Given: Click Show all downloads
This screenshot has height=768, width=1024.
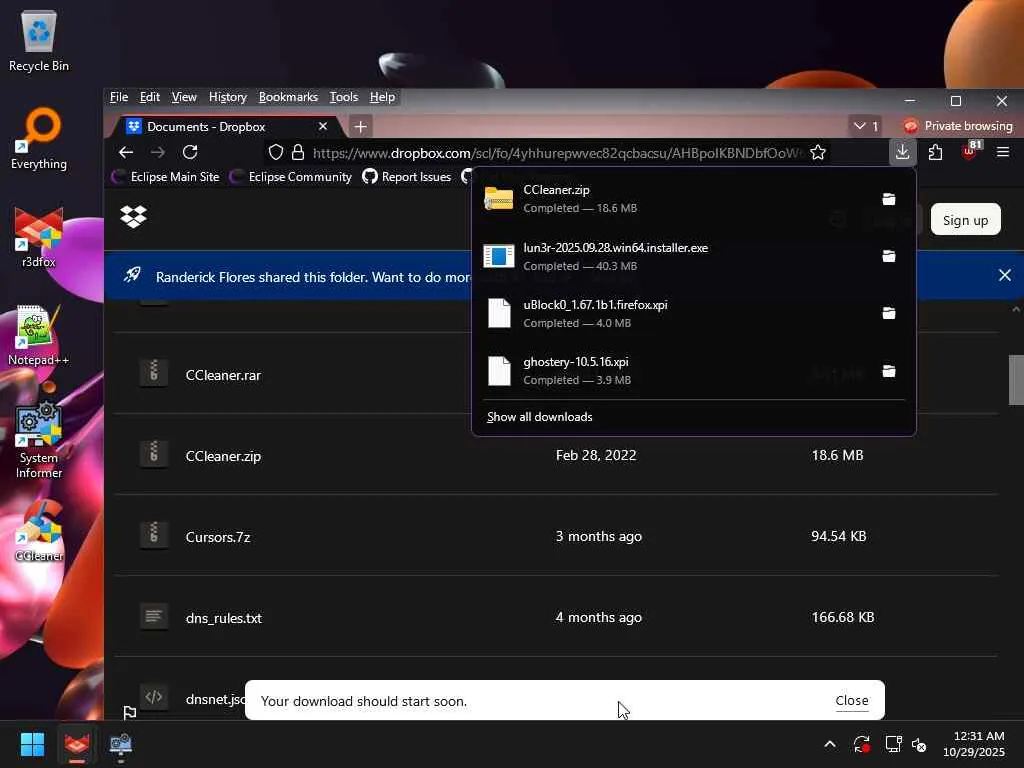Looking at the screenshot, I should click(539, 417).
